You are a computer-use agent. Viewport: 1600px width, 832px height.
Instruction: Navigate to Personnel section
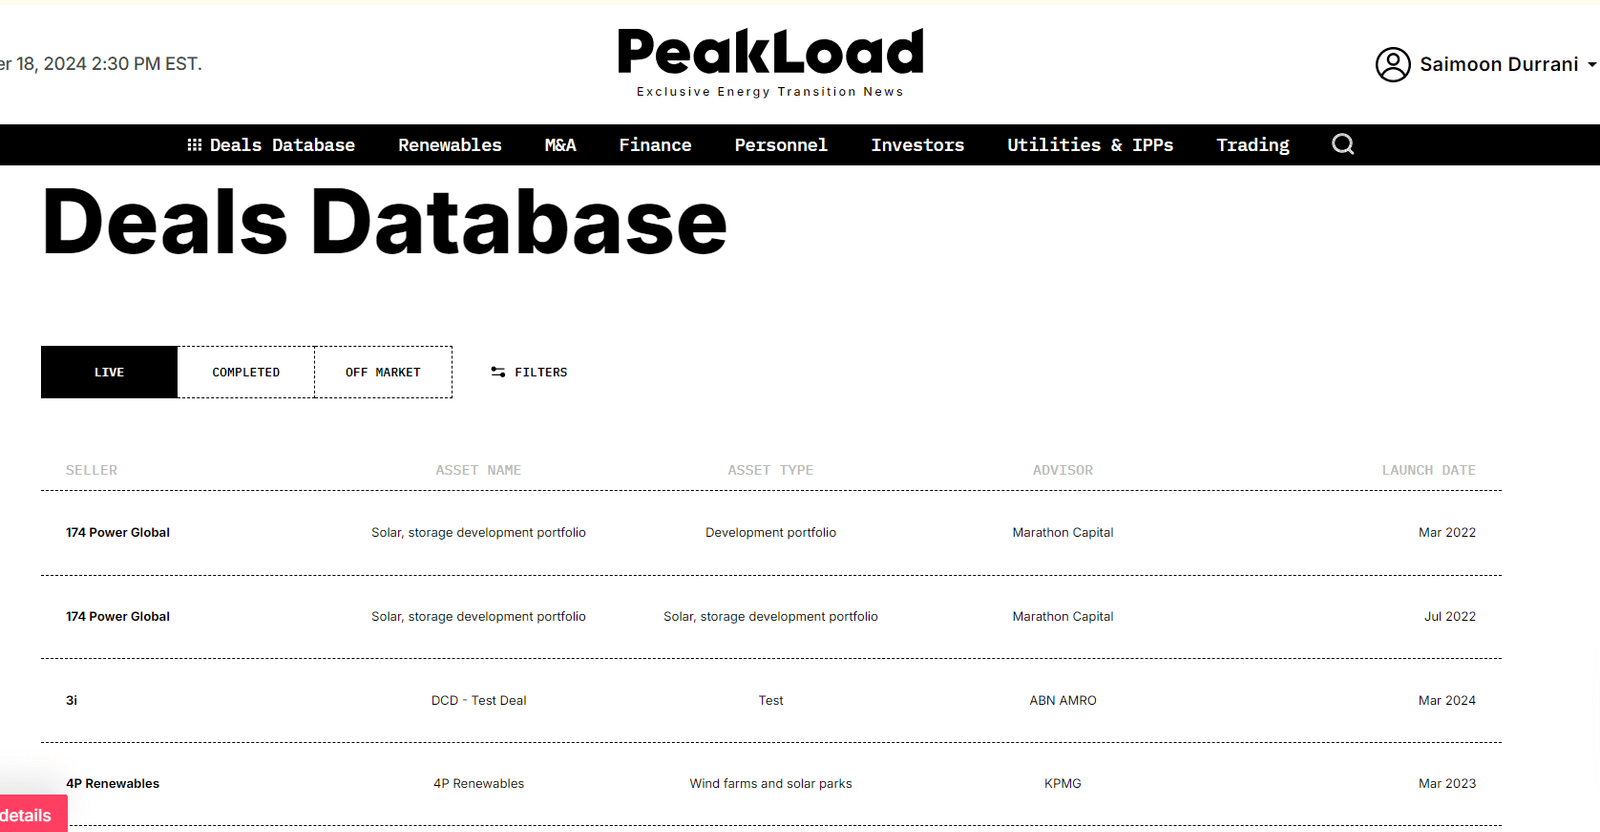point(781,145)
